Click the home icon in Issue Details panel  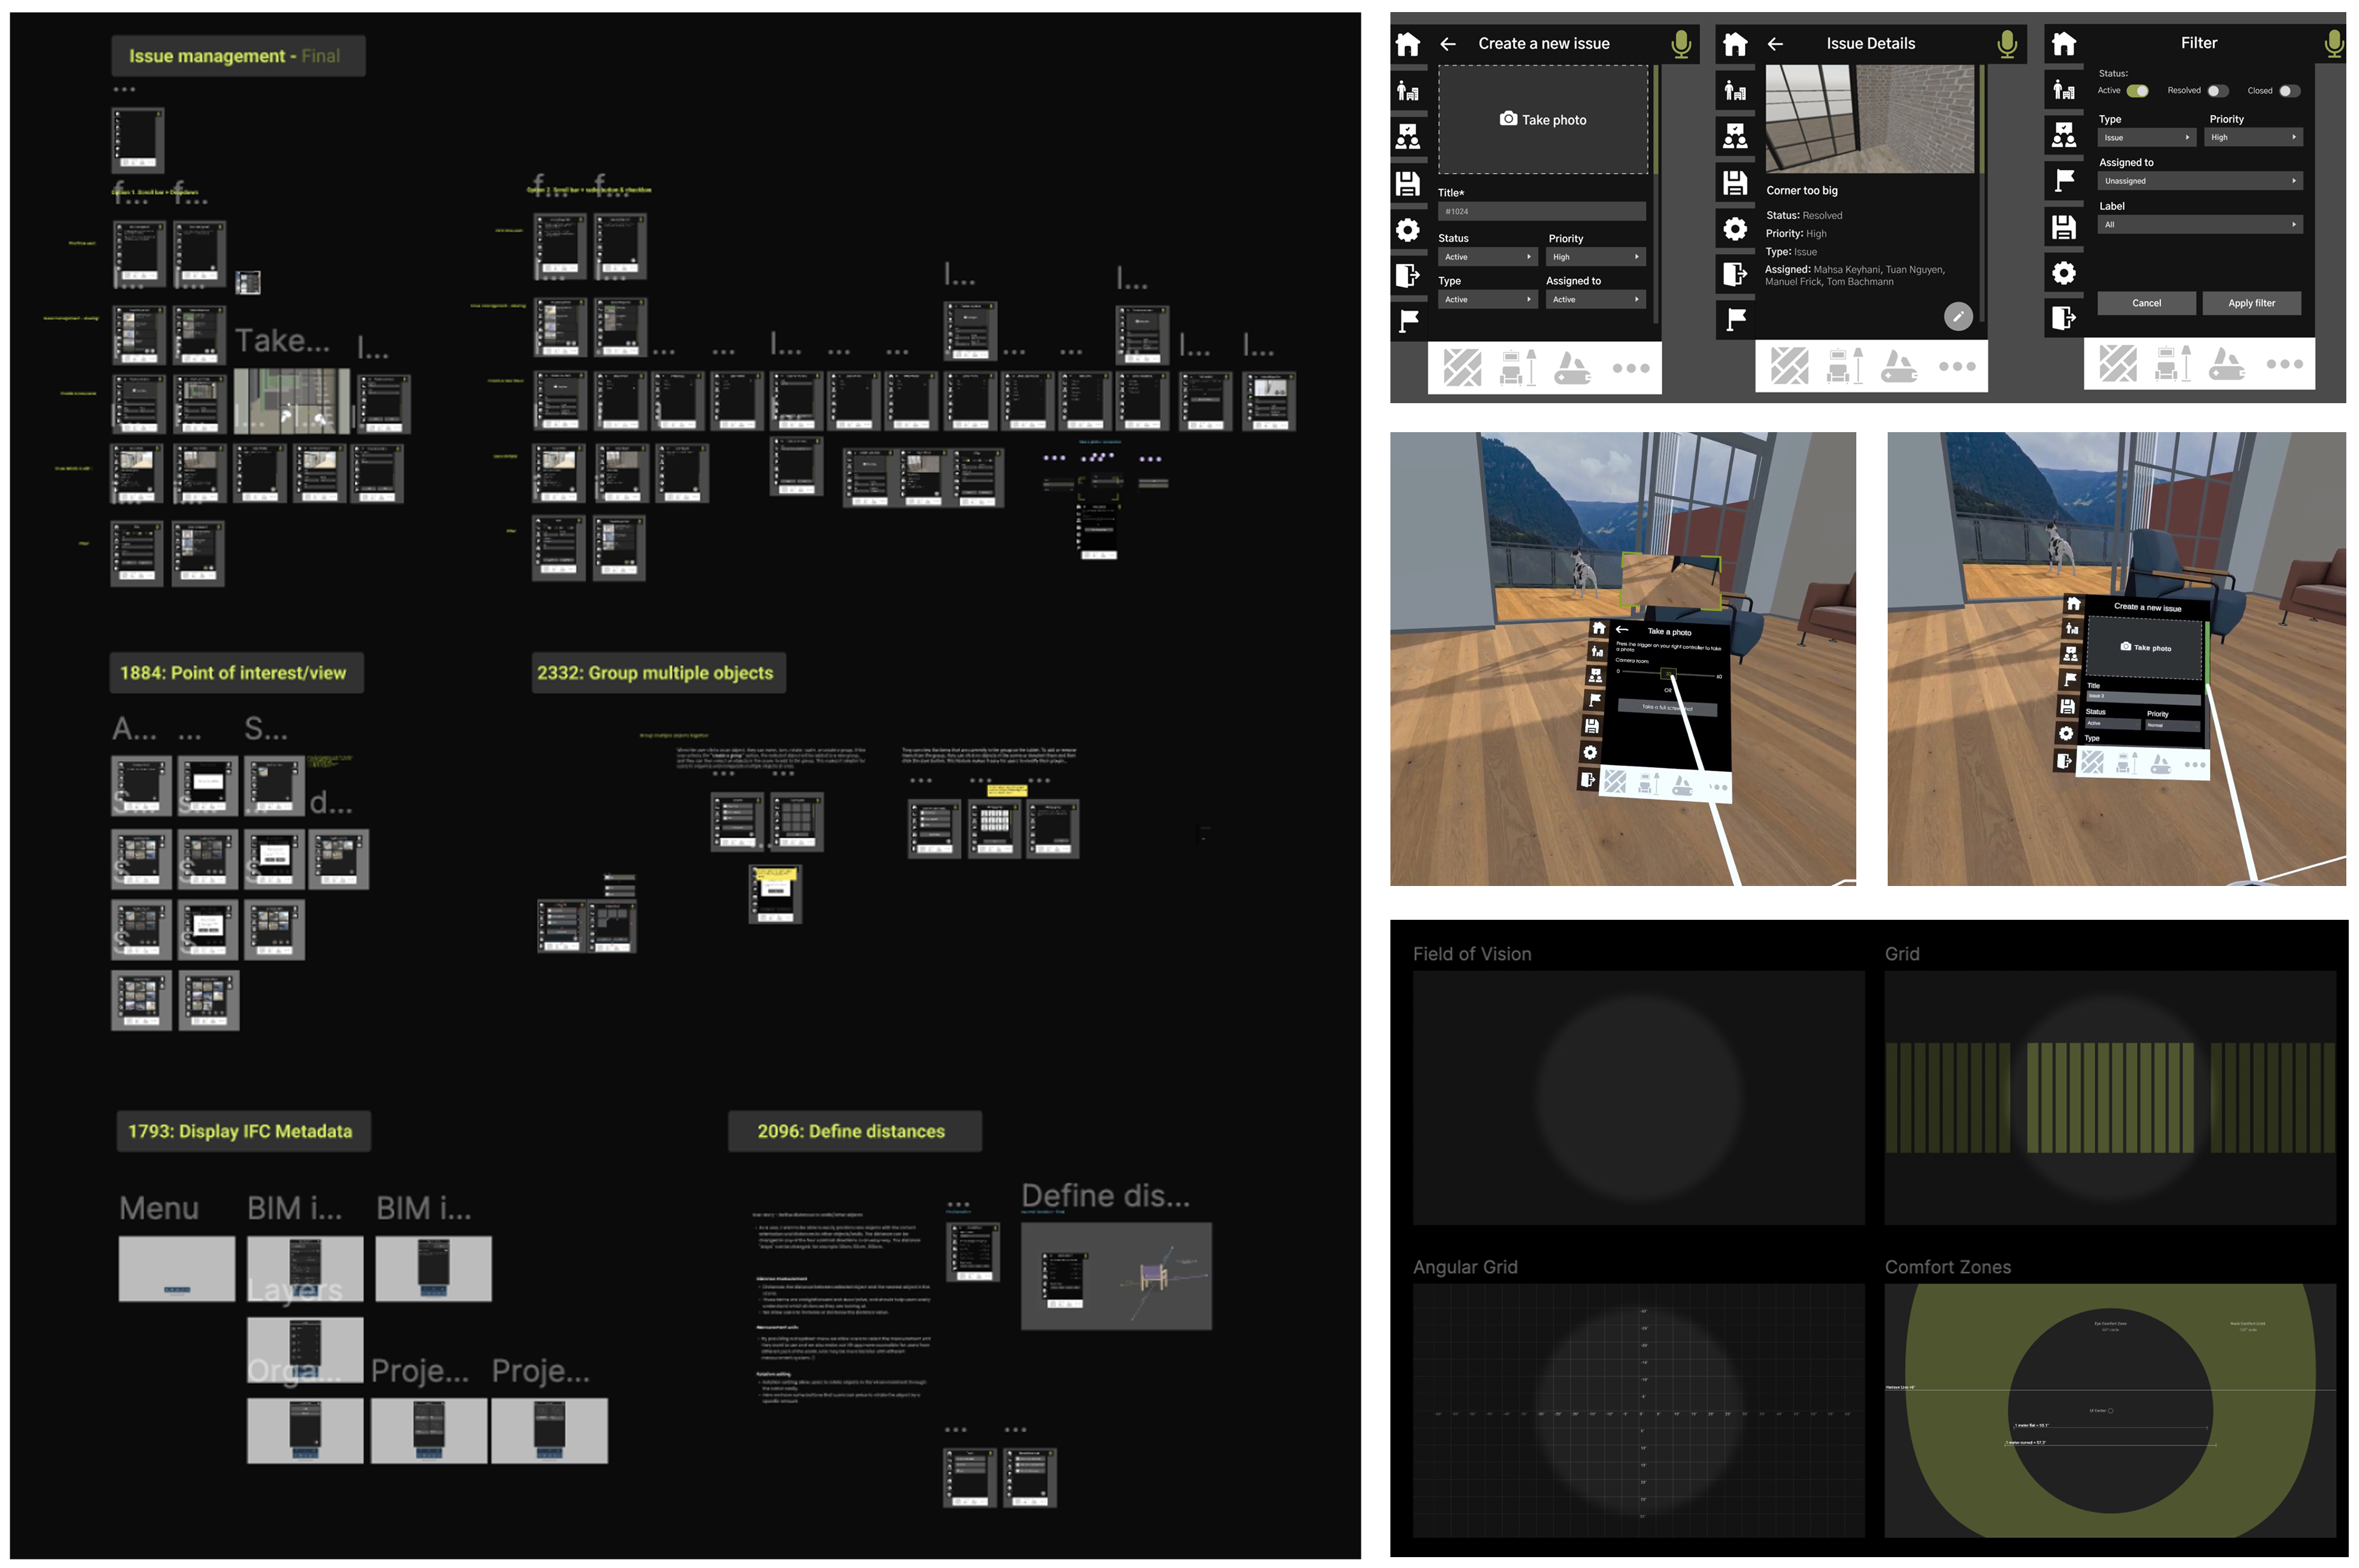[1735, 44]
